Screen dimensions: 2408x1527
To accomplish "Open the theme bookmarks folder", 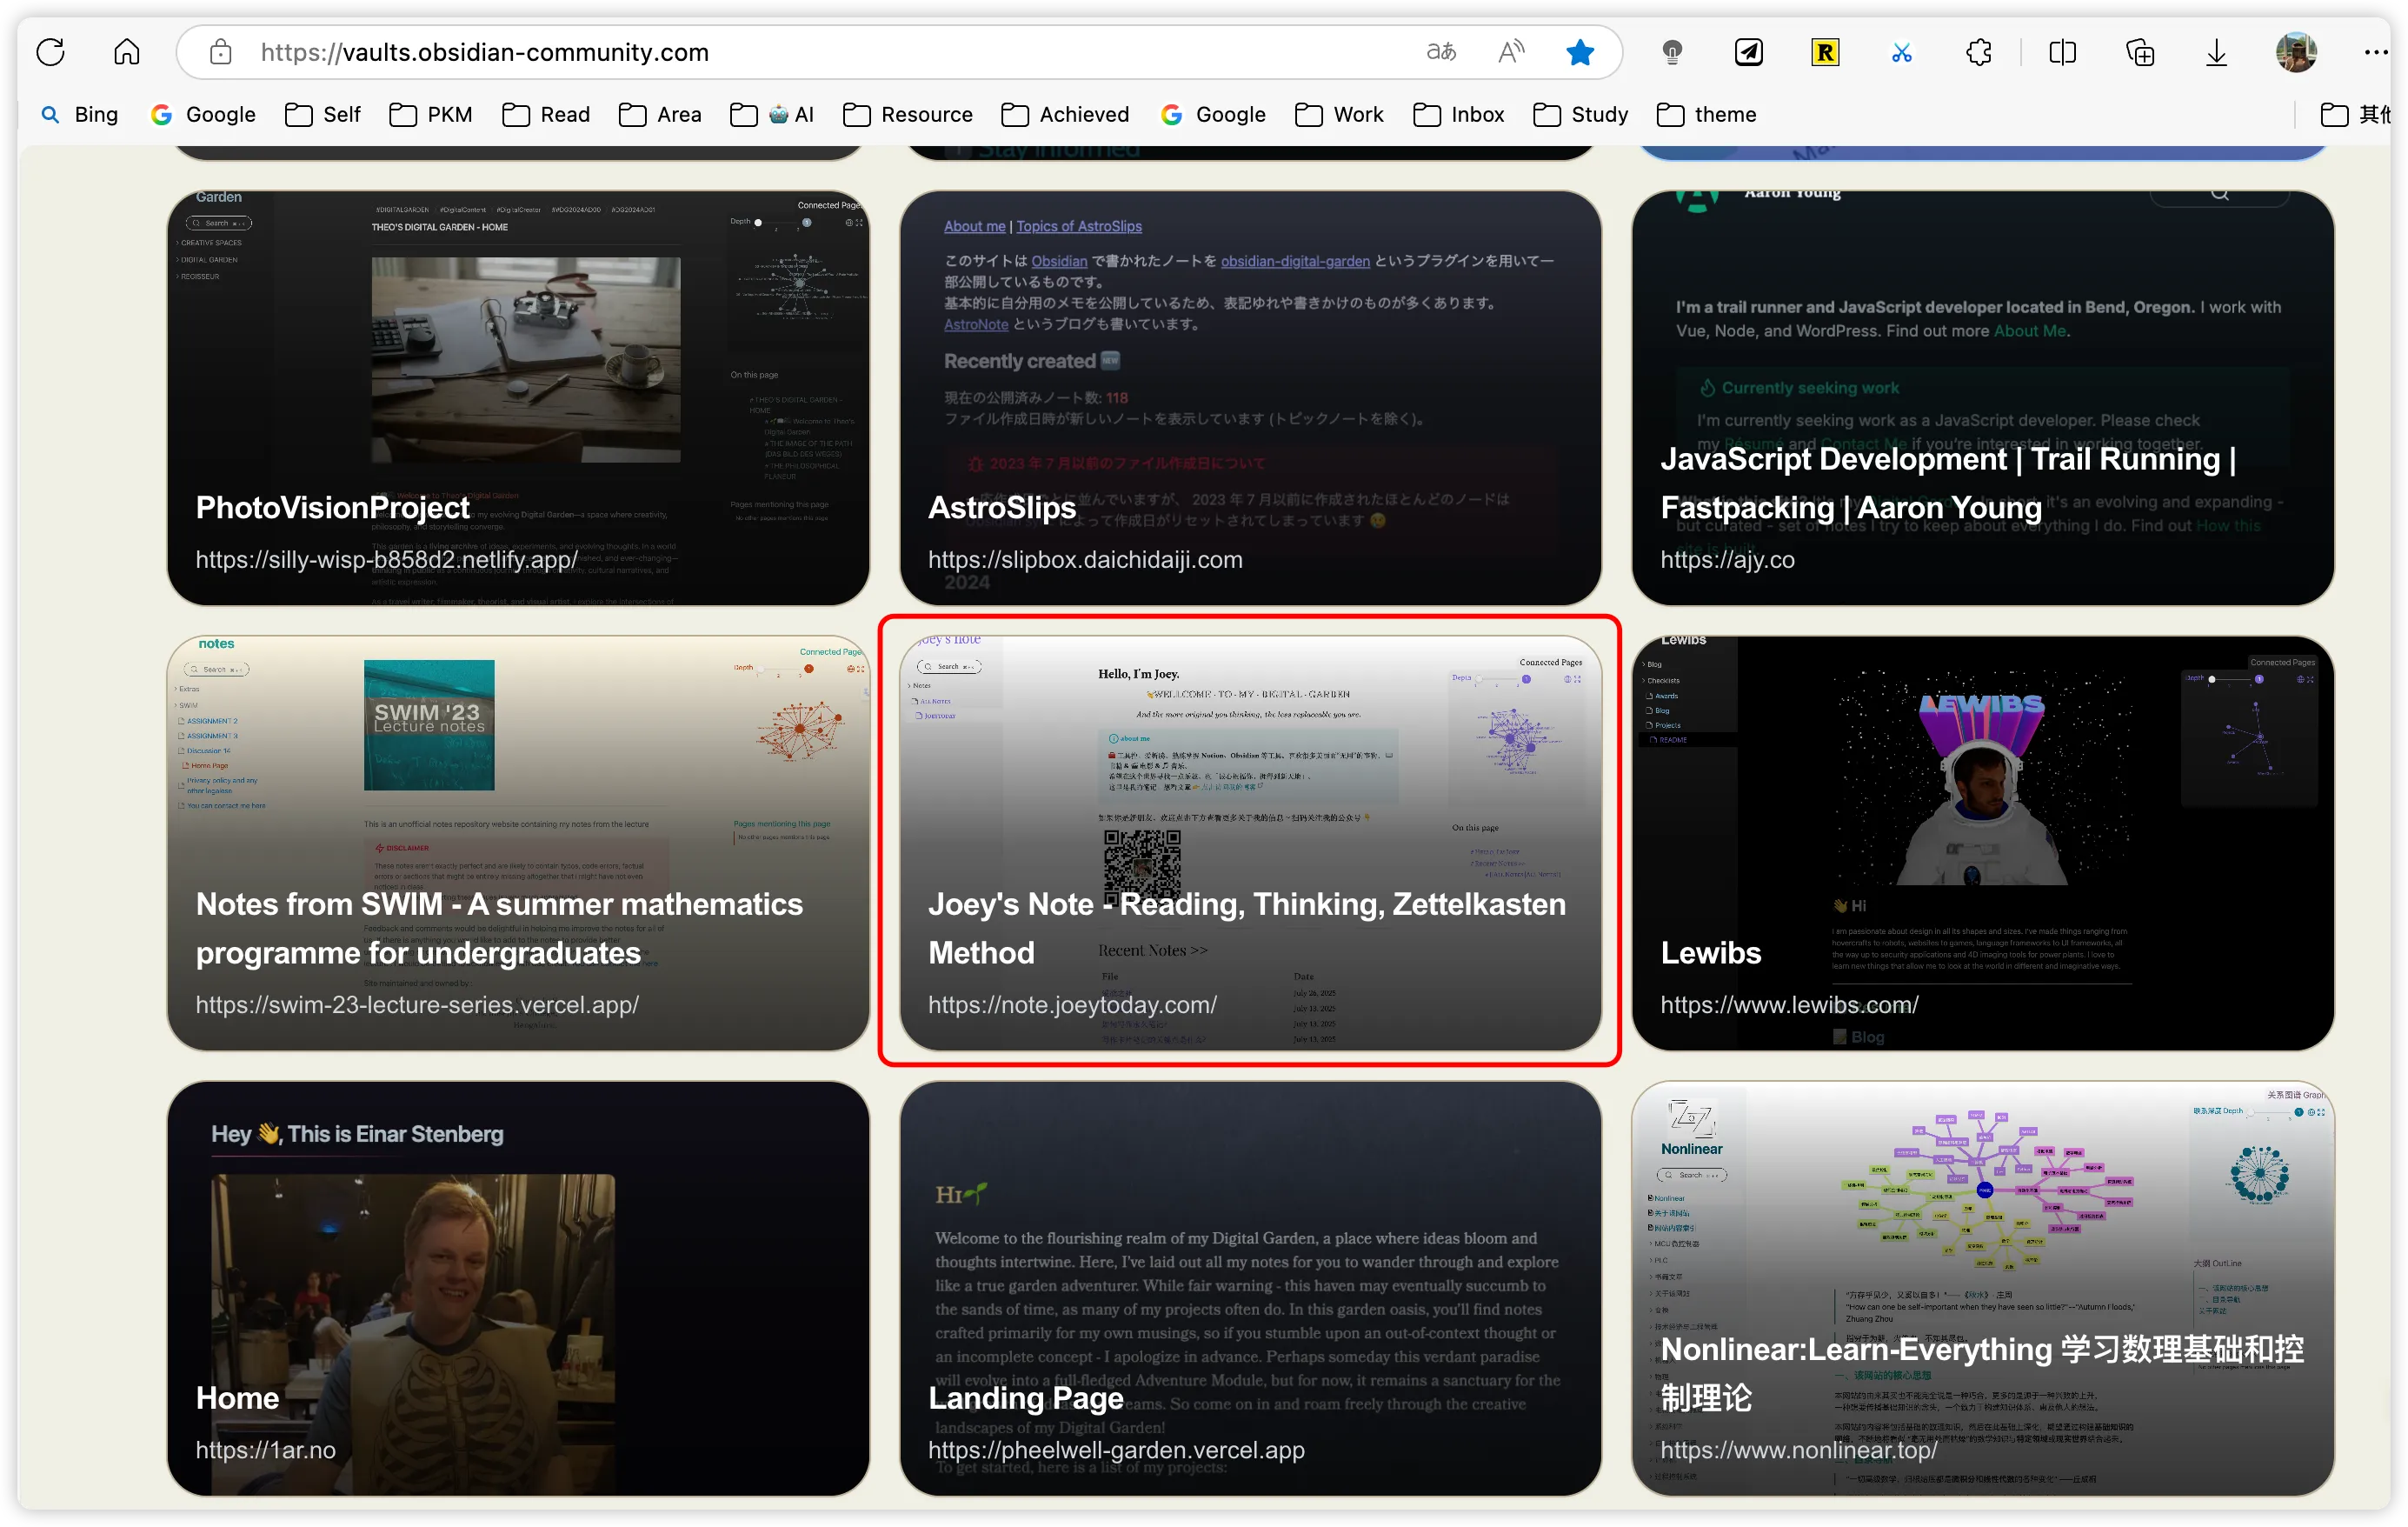I will (1707, 115).
